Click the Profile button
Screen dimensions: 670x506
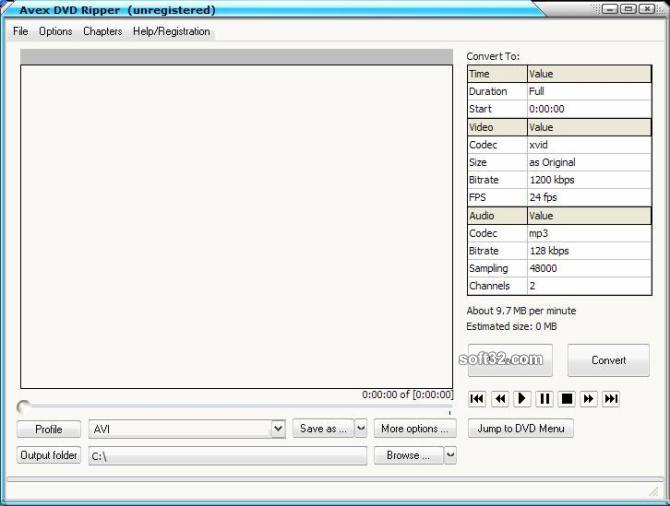(49, 429)
